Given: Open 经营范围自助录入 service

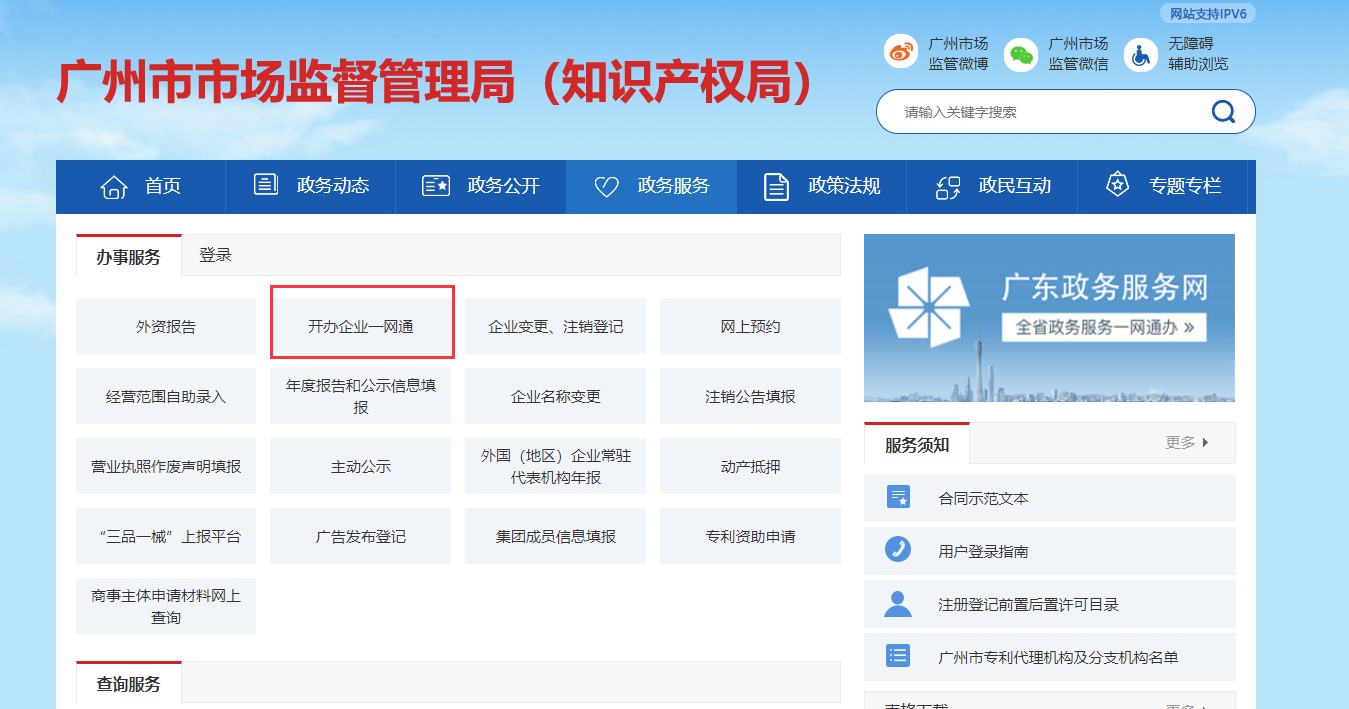Looking at the screenshot, I should (166, 396).
